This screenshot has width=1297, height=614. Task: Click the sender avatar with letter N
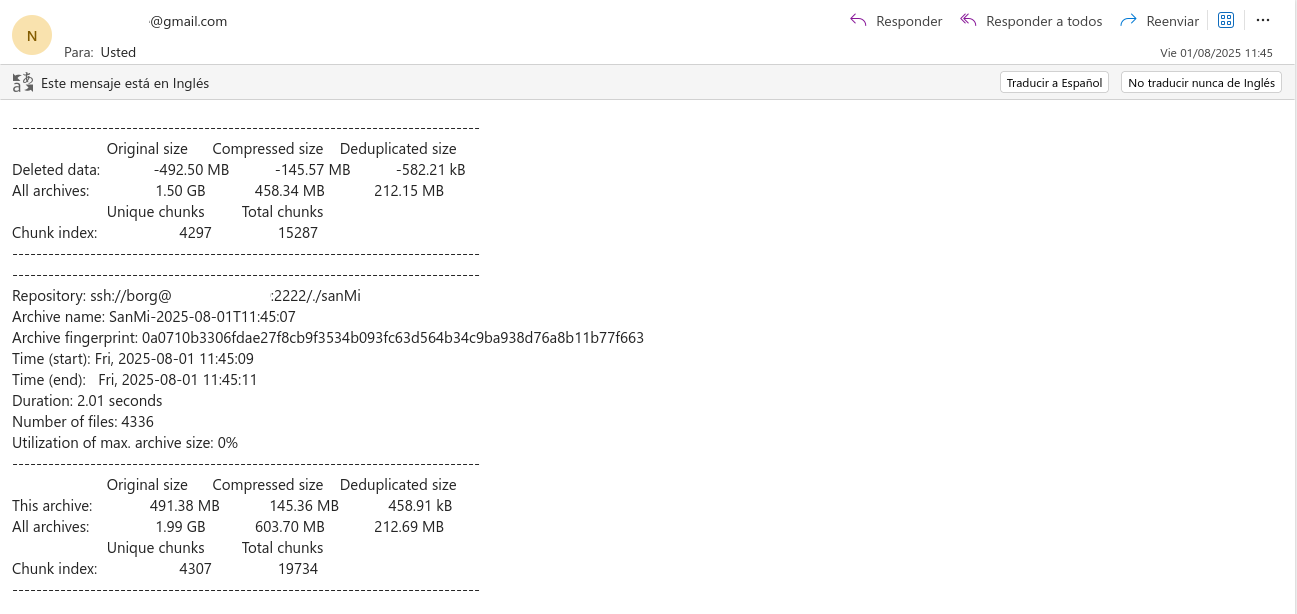[x=32, y=36]
